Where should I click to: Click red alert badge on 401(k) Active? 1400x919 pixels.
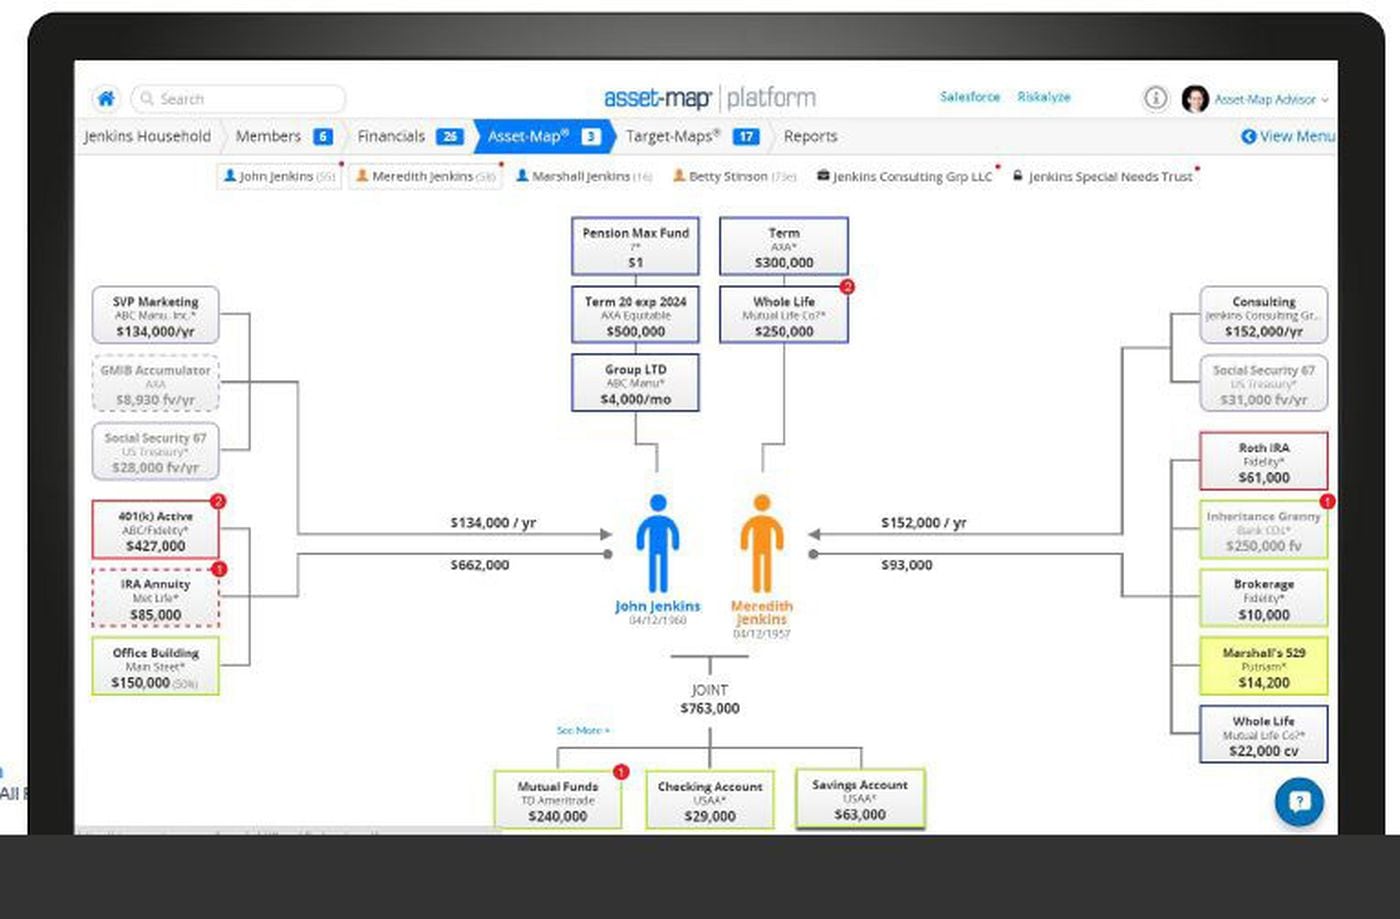tap(218, 501)
